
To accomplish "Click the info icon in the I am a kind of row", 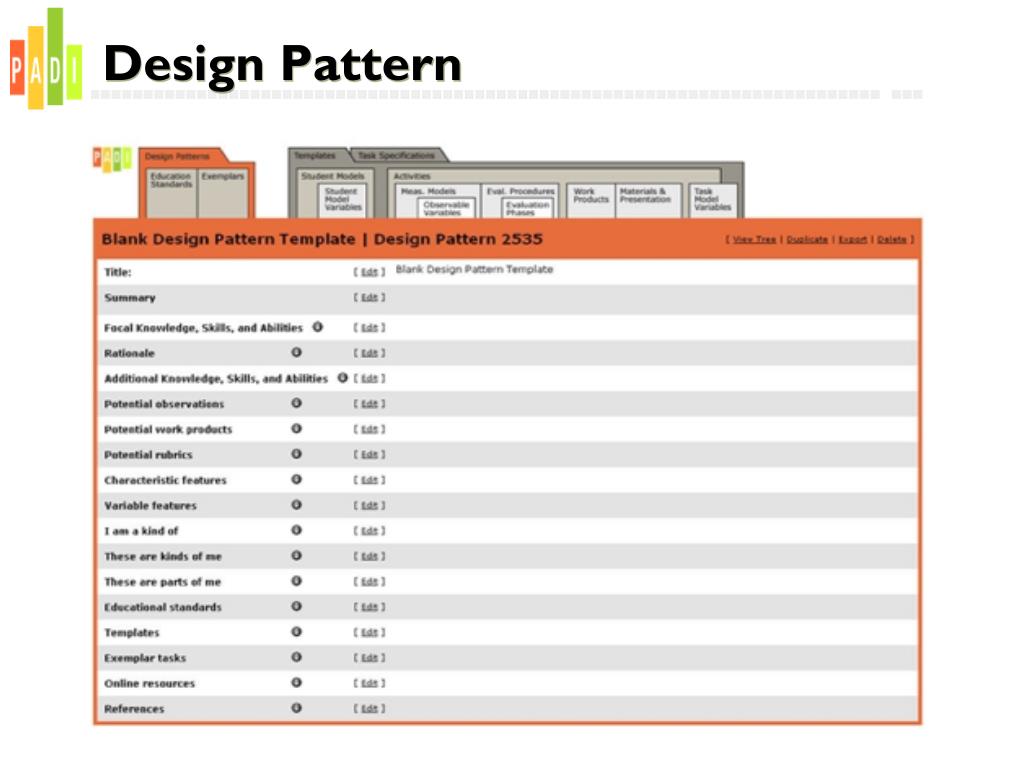I will 296,530.
